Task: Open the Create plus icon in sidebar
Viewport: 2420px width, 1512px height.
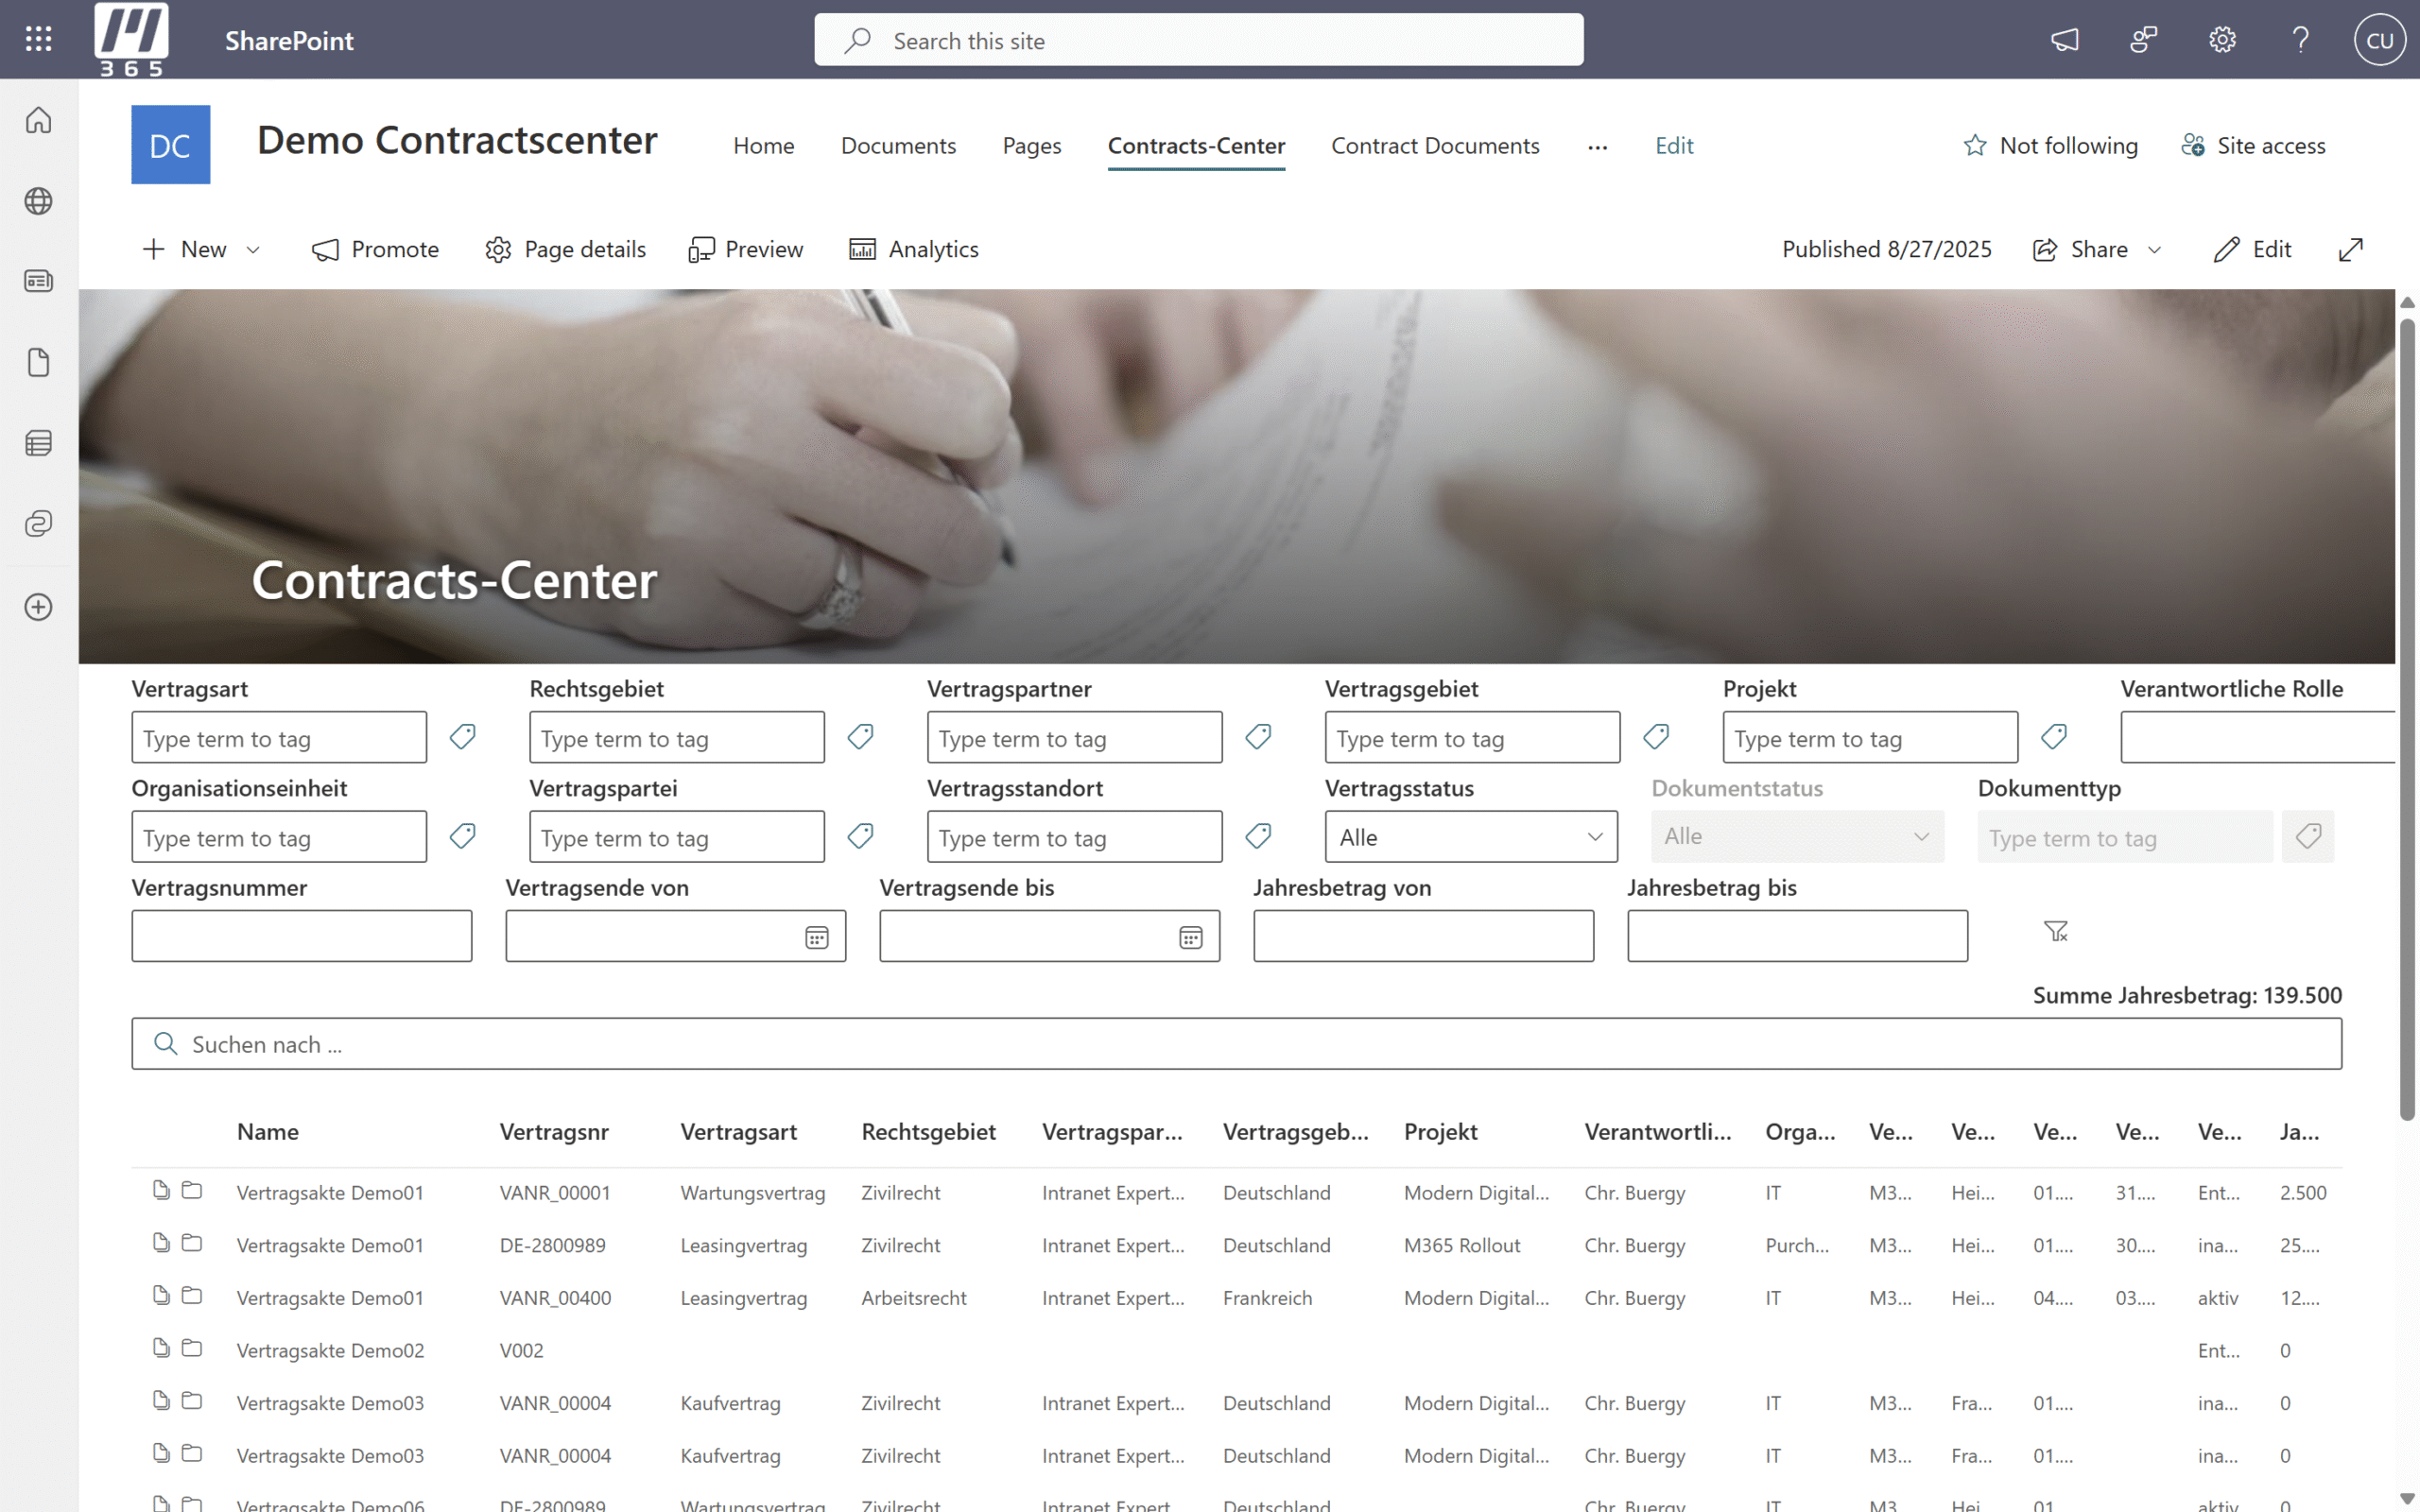Action: coord(38,607)
